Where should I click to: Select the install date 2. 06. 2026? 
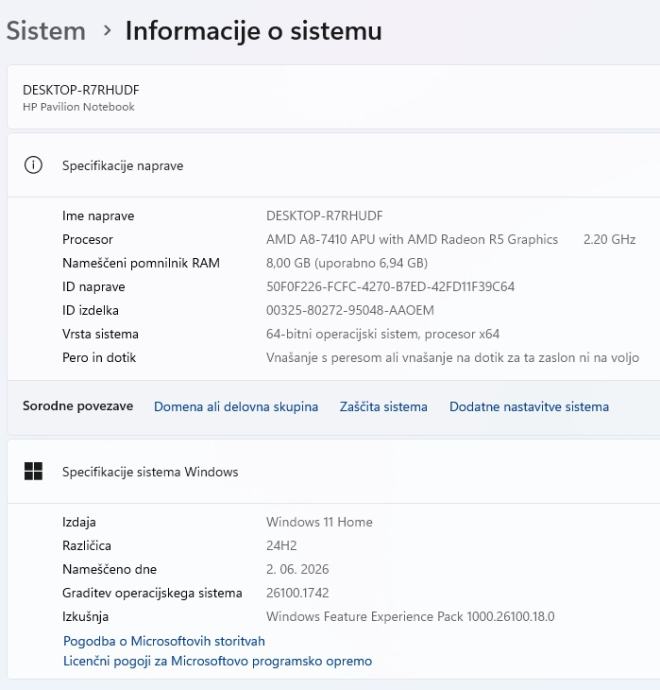tap(297, 569)
